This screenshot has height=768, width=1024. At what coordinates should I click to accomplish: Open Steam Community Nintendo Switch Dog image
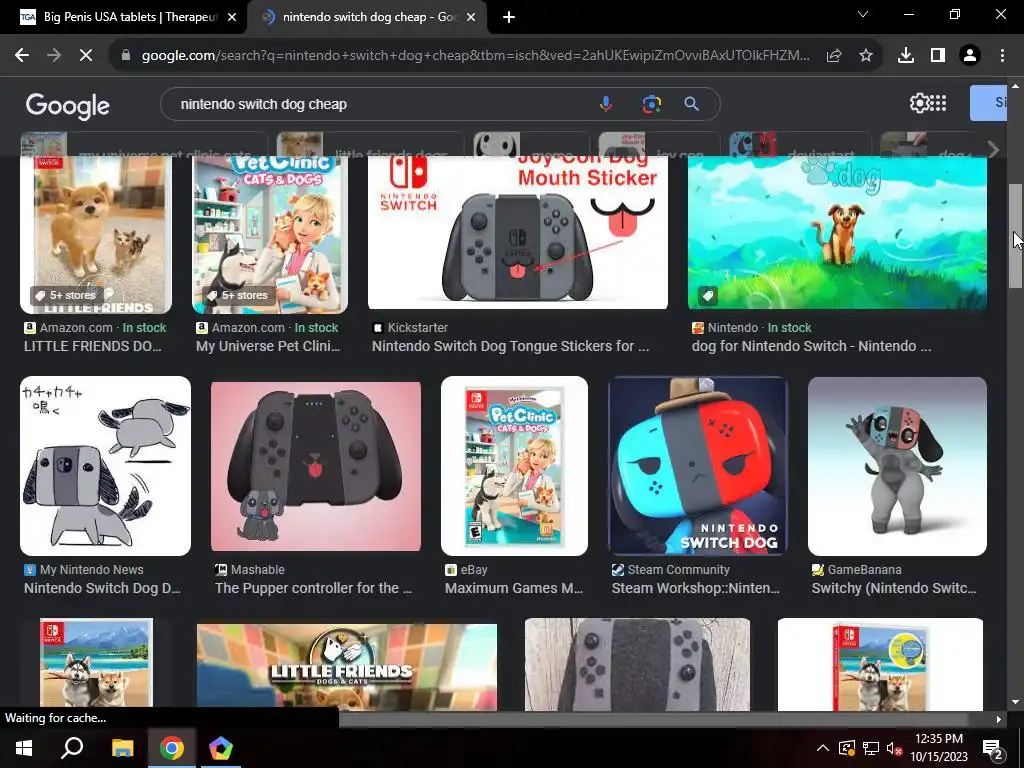[697, 466]
